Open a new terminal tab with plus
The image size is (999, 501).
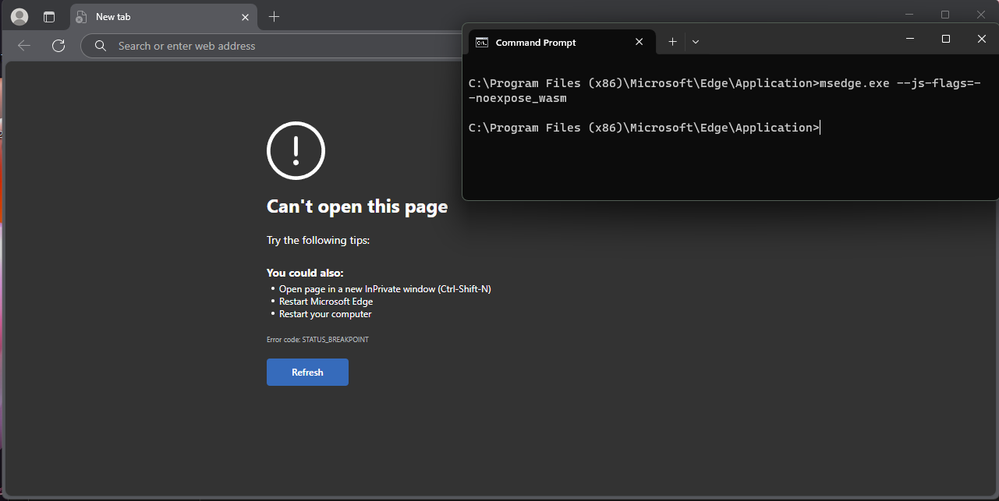pos(672,41)
